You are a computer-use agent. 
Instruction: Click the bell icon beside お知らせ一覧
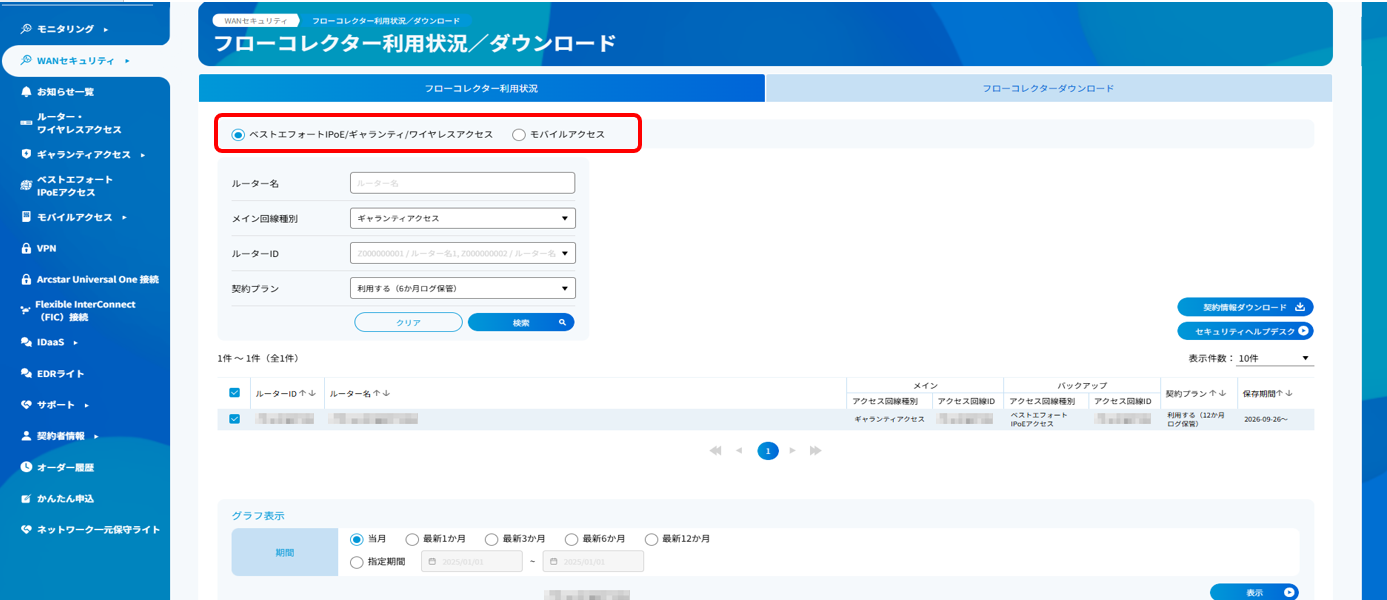tap(26, 91)
